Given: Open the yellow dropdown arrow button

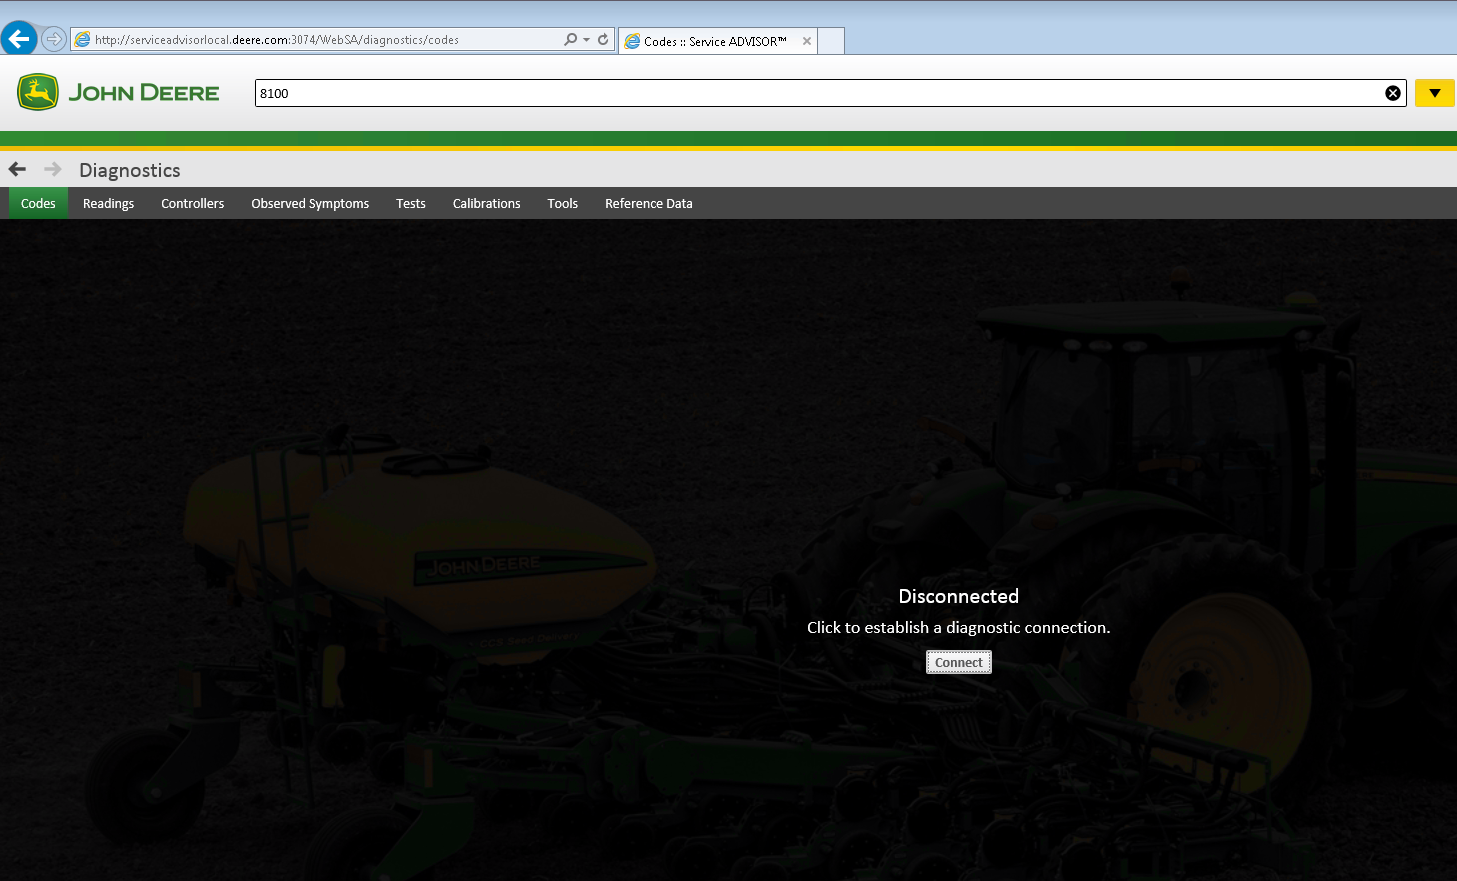Looking at the screenshot, I should (x=1435, y=93).
